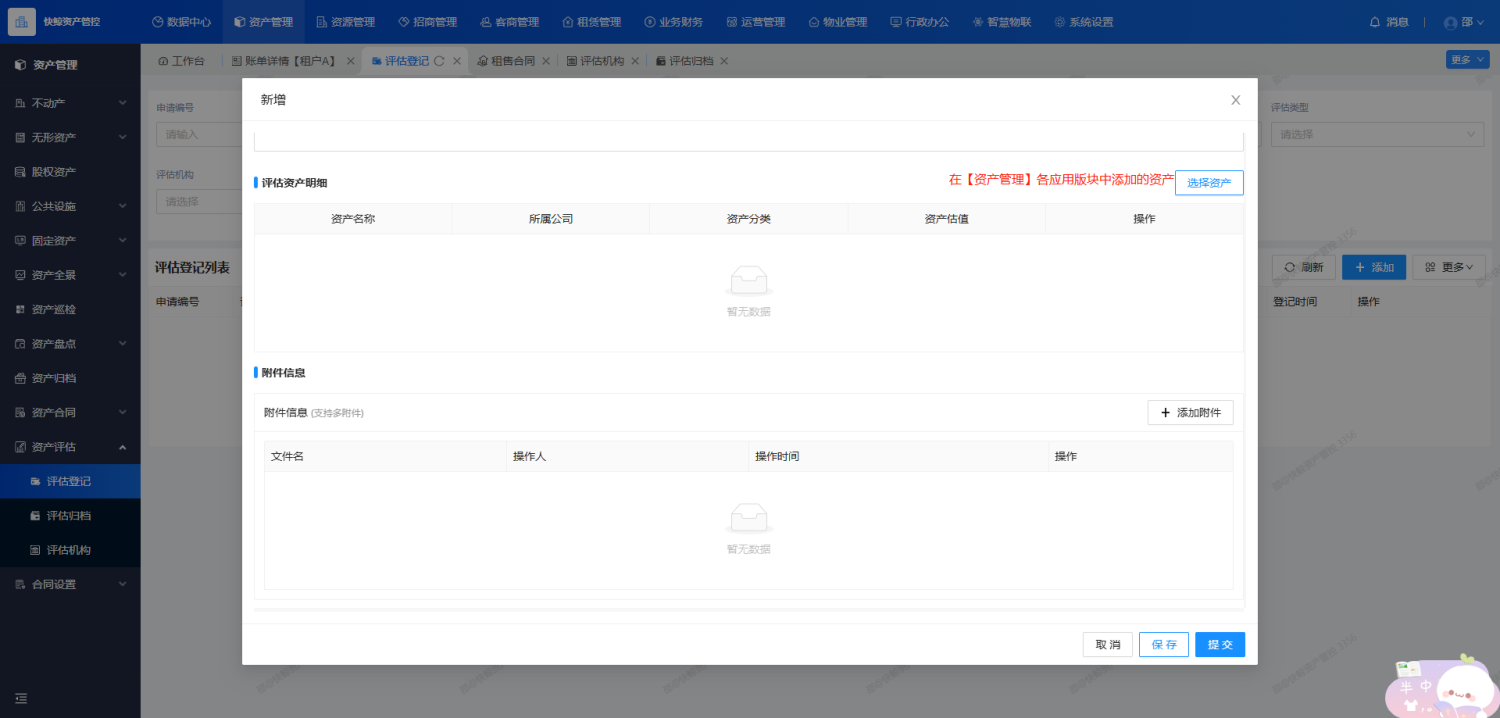1500x718 pixels.
Task: Open the 招商管理 top menu
Action: coord(427,22)
